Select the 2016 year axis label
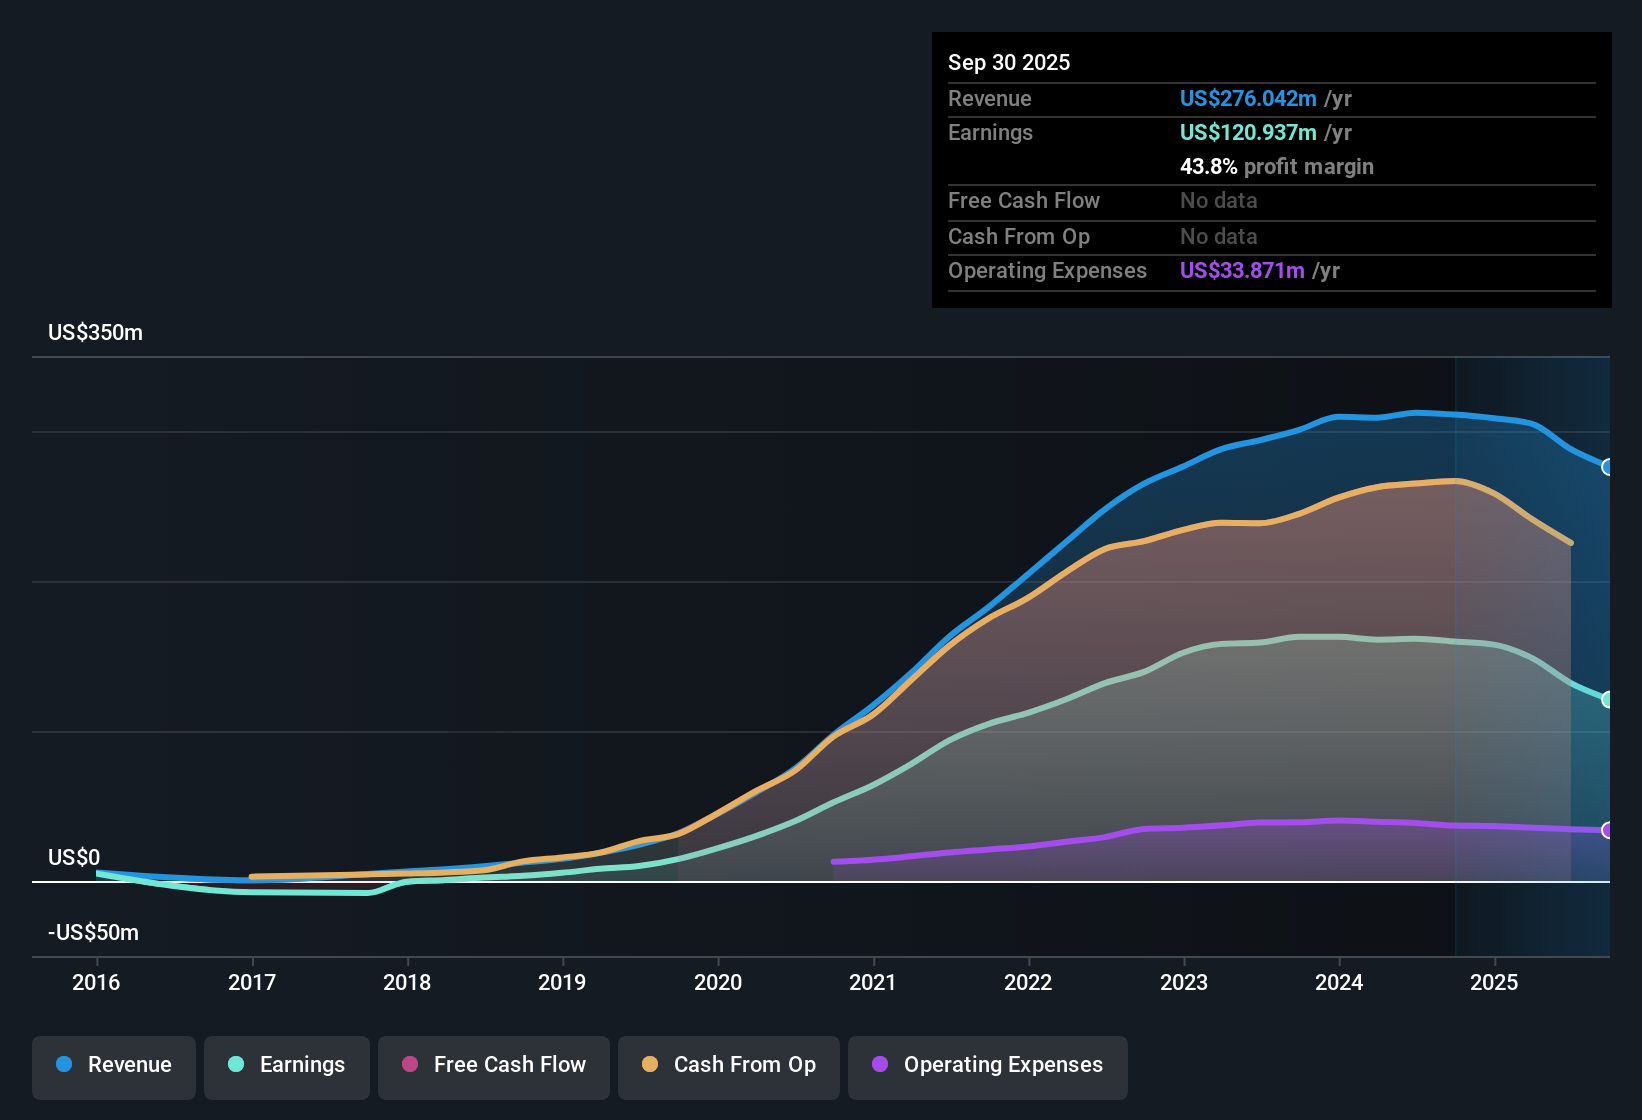This screenshot has height=1120, width=1642. tap(96, 983)
